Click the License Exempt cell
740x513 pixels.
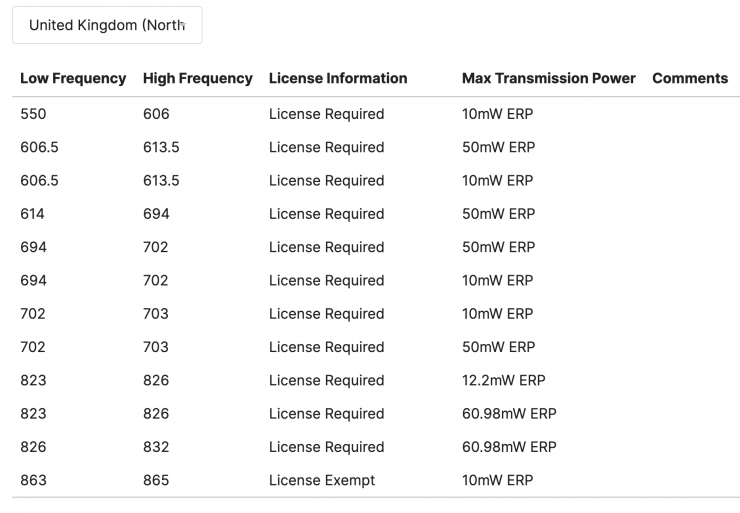coord(322,480)
